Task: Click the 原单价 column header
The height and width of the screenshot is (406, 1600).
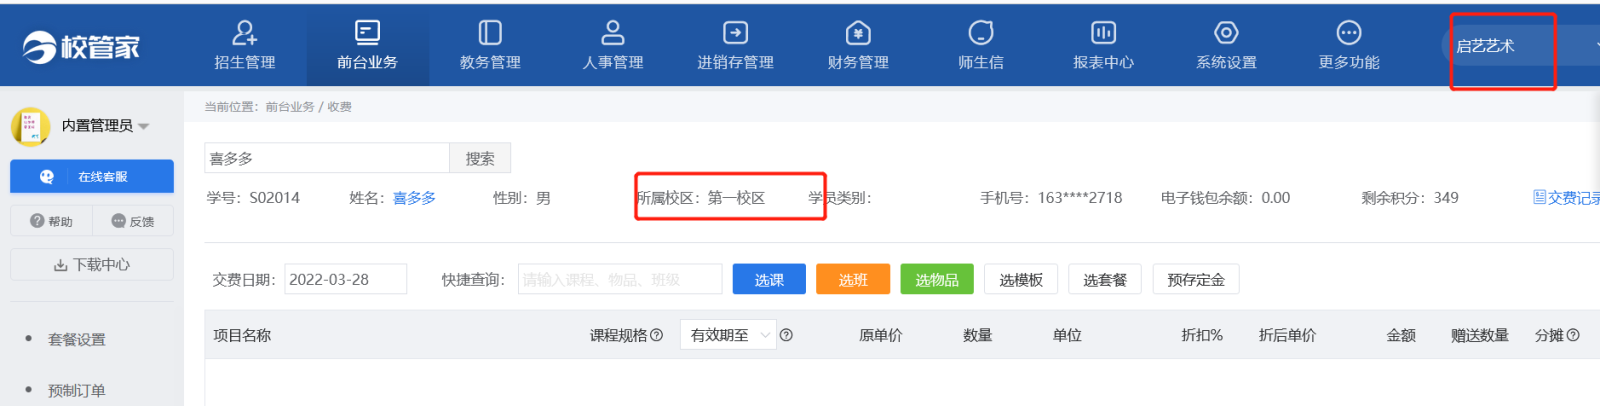Action: click(x=880, y=336)
